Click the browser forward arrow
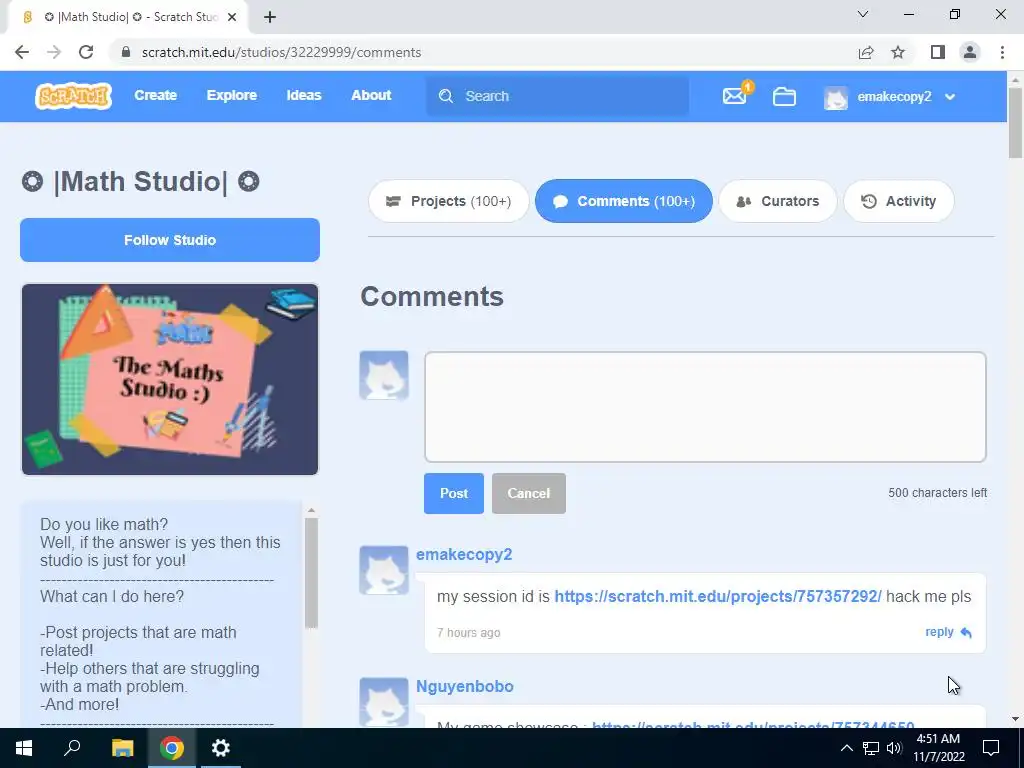 click(54, 52)
